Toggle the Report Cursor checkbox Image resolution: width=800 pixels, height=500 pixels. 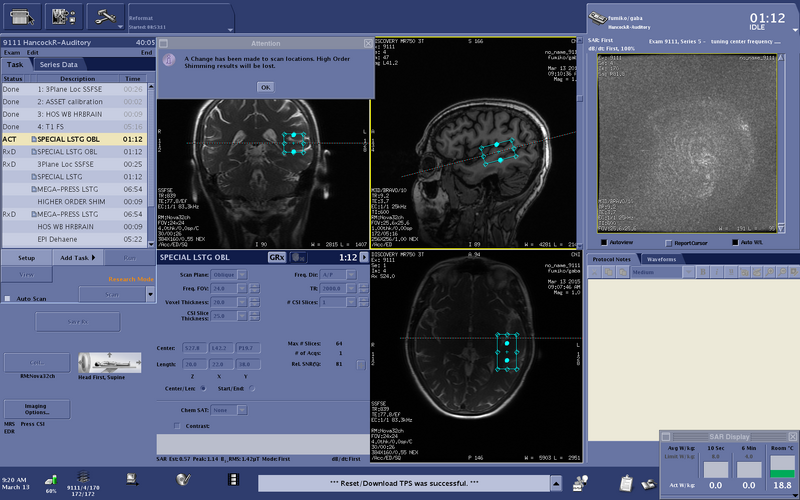669,243
